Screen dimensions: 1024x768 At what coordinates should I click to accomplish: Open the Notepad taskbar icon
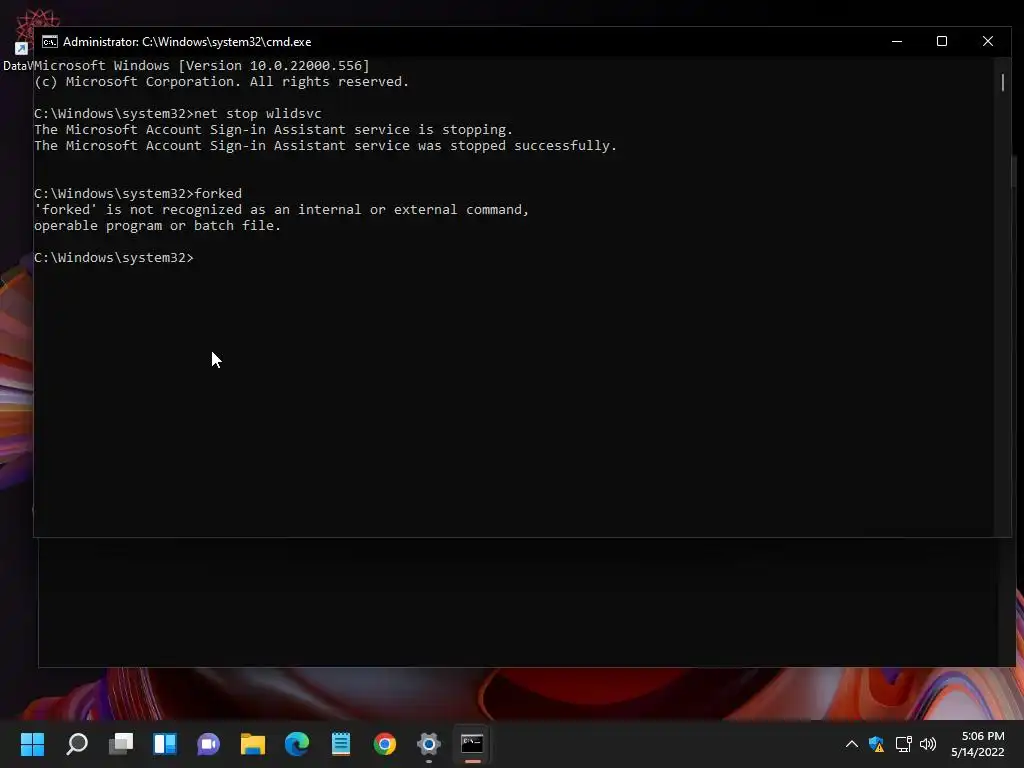(341, 744)
